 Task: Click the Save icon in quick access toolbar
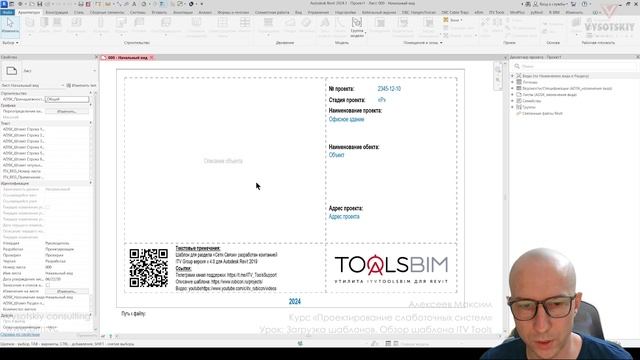40,4
